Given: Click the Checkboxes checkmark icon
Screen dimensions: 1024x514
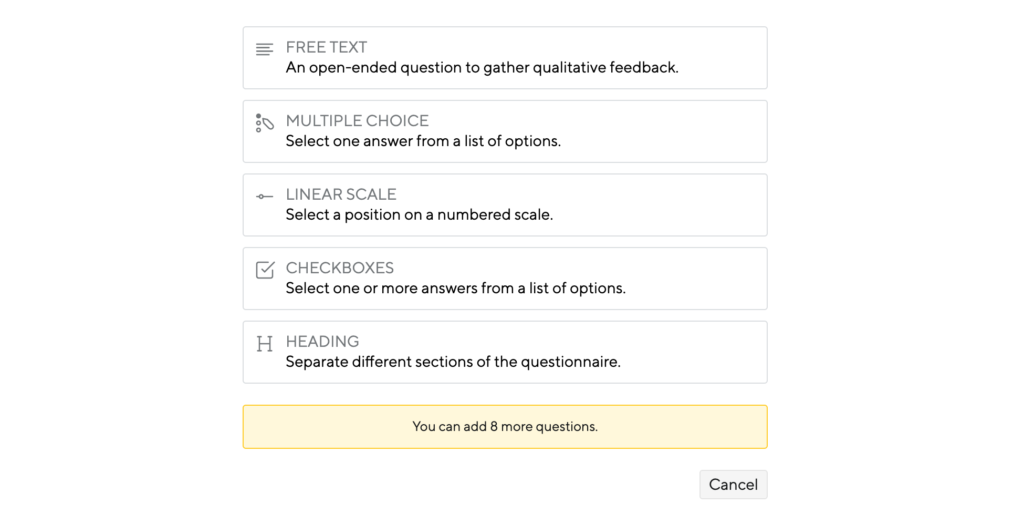Looking at the screenshot, I should 264,270.
